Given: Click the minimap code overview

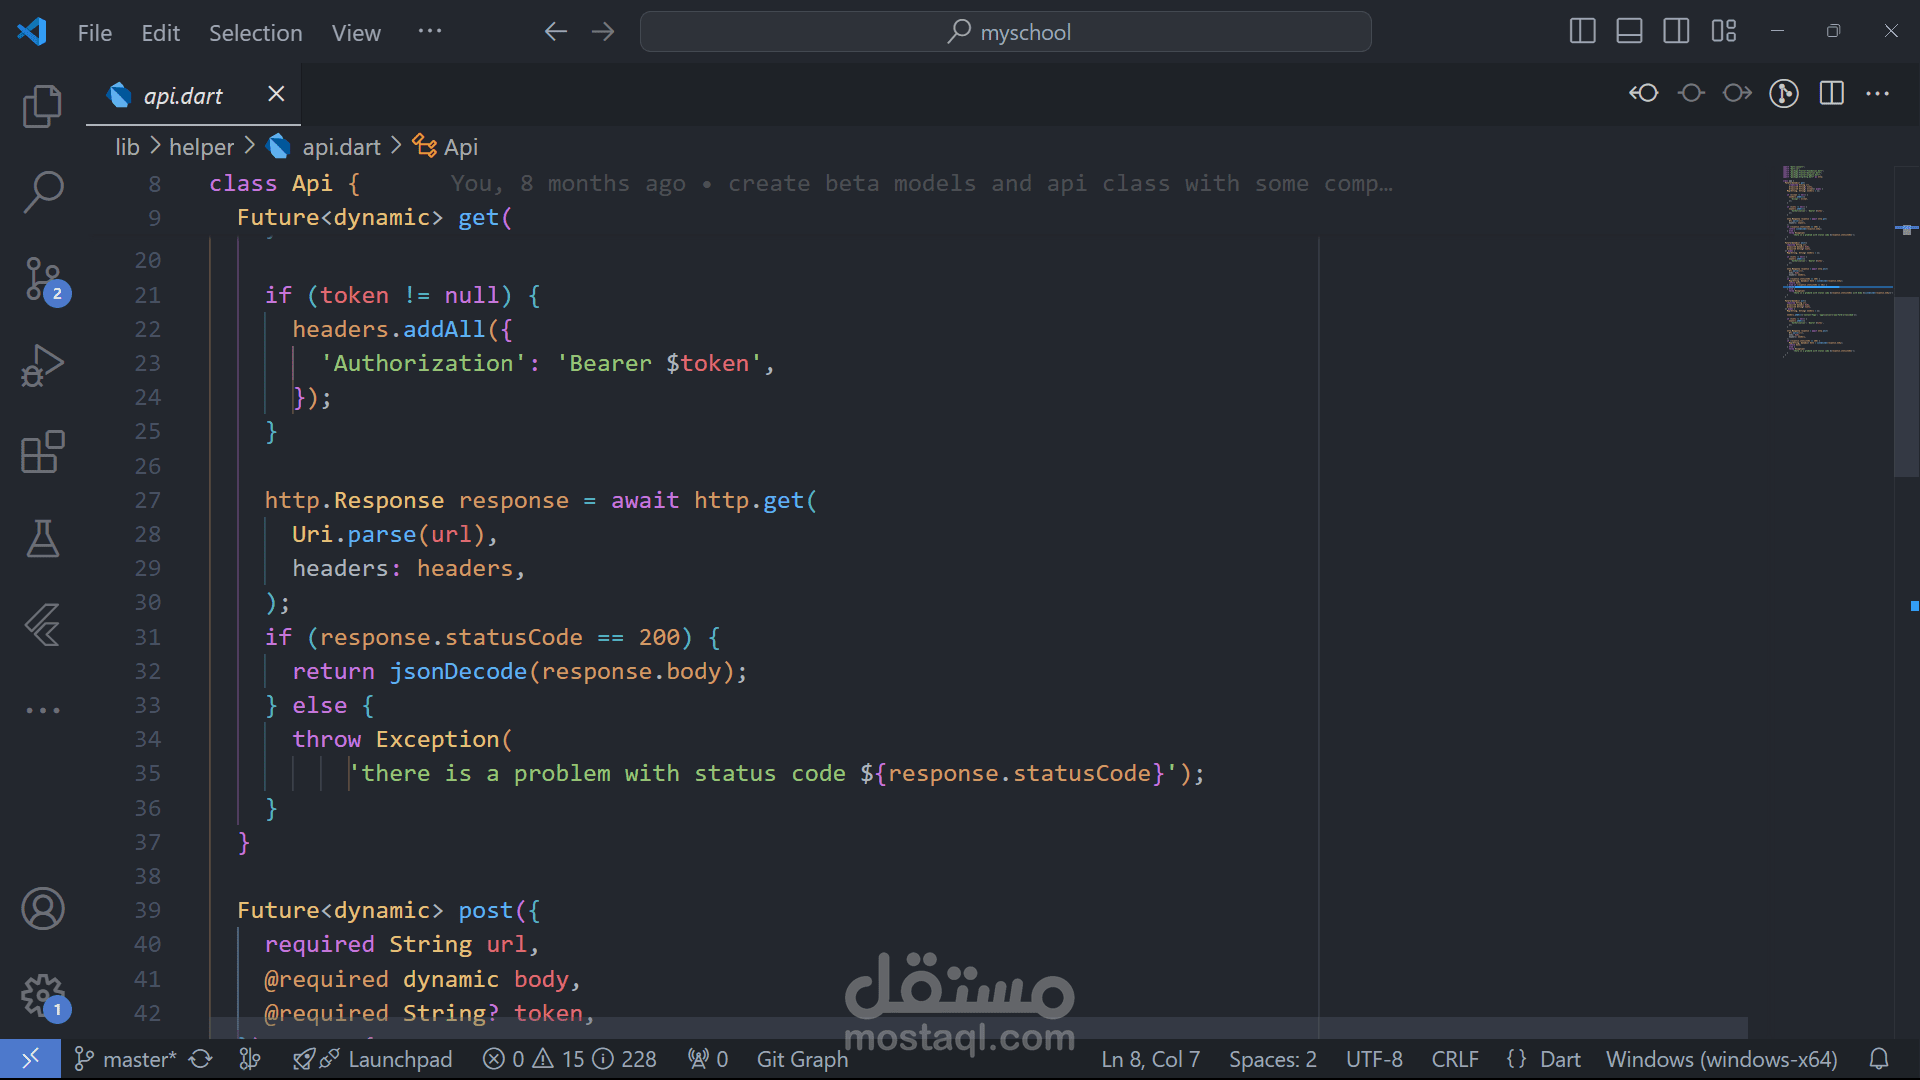Looking at the screenshot, I should tap(1820, 260).
